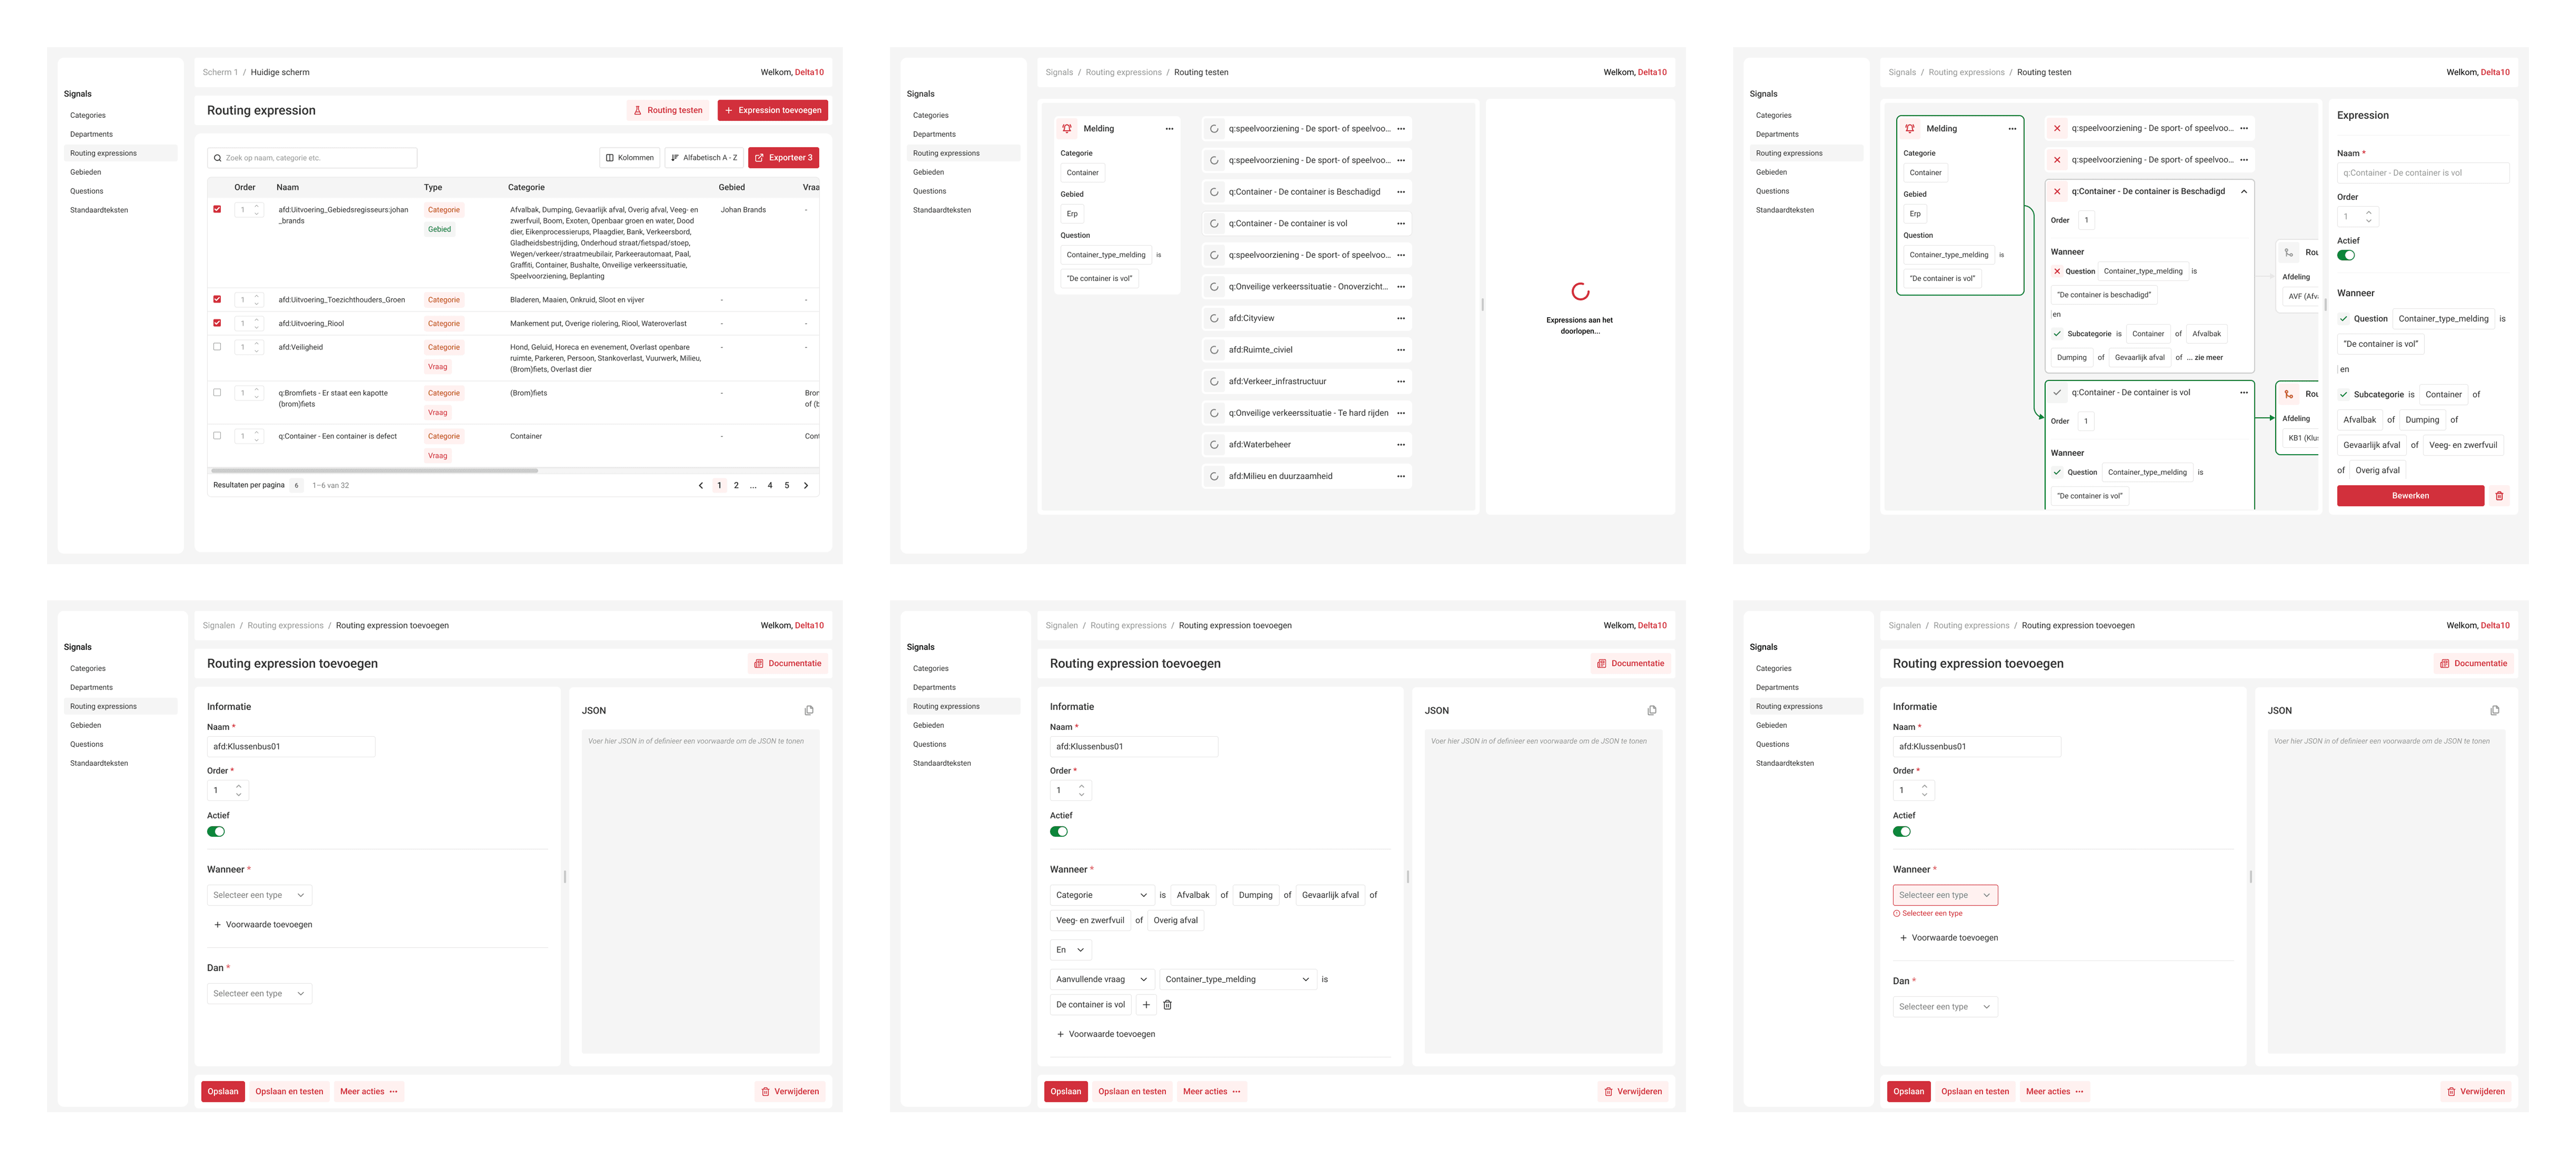
Task: Collapse the 'q:Container - De container is Beschadigd' card
Action: pos(2244,191)
